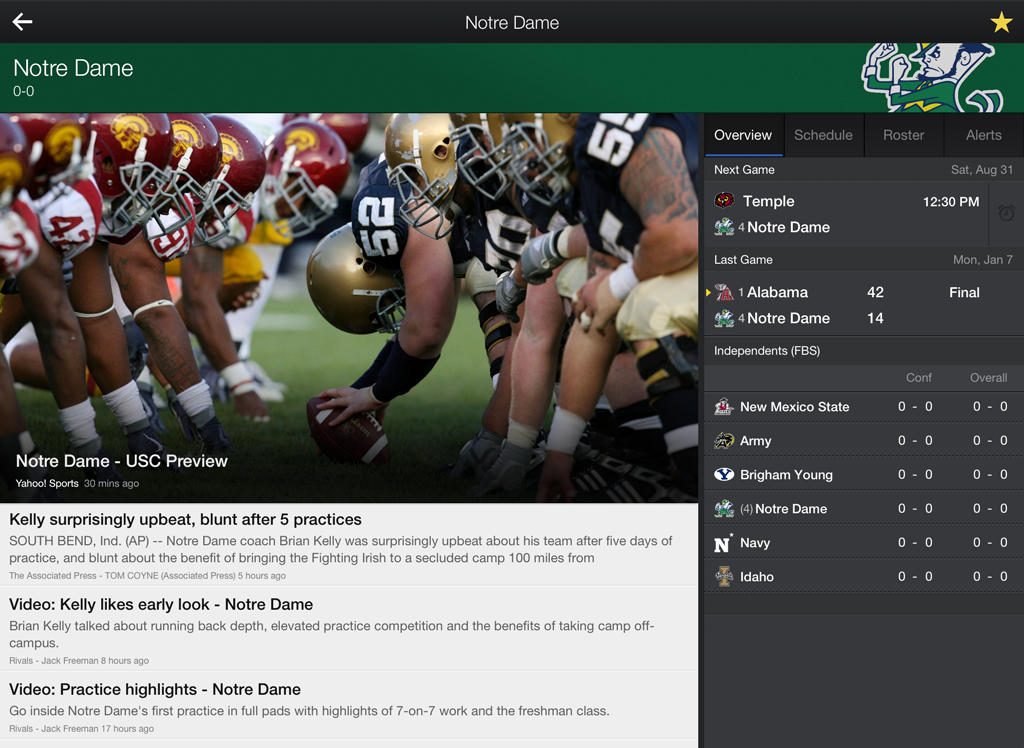Image resolution: width=1024 pixels, height=748 pixels.
Task: Click the Sat, Aug 31 date label
Action: coord(982,170)
